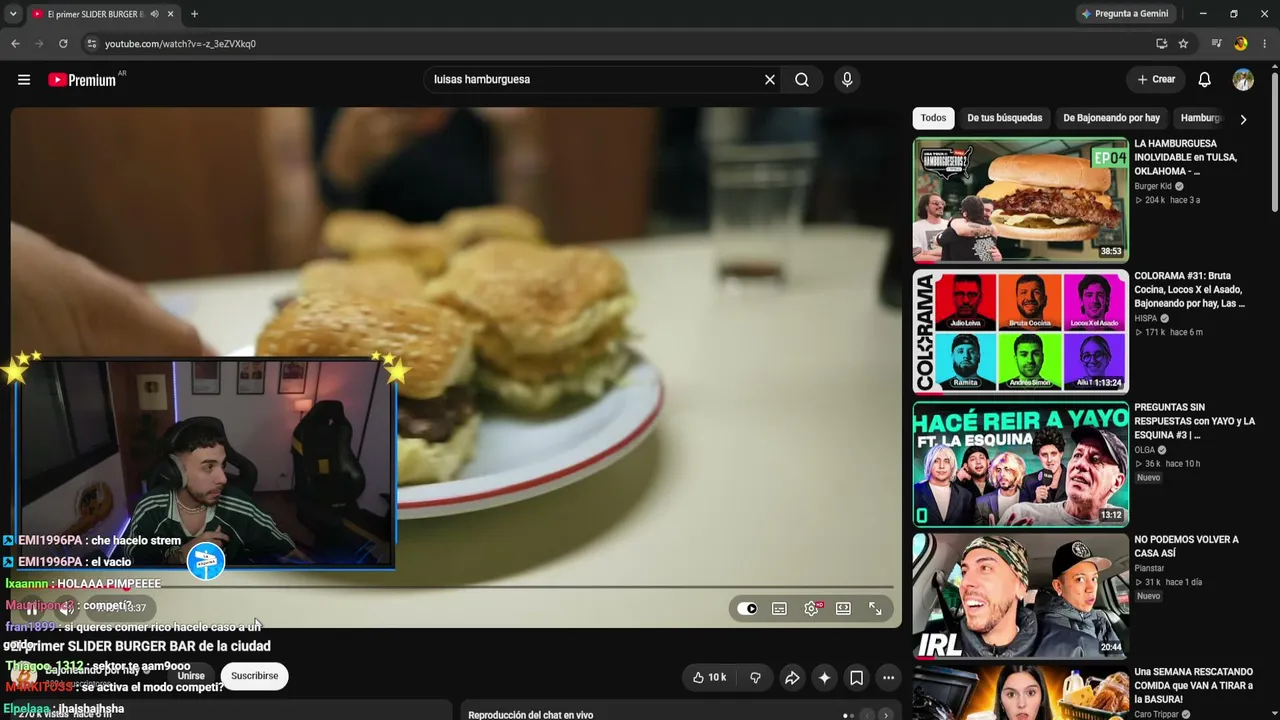Toggle subtitles in the video player

point(779,608)
